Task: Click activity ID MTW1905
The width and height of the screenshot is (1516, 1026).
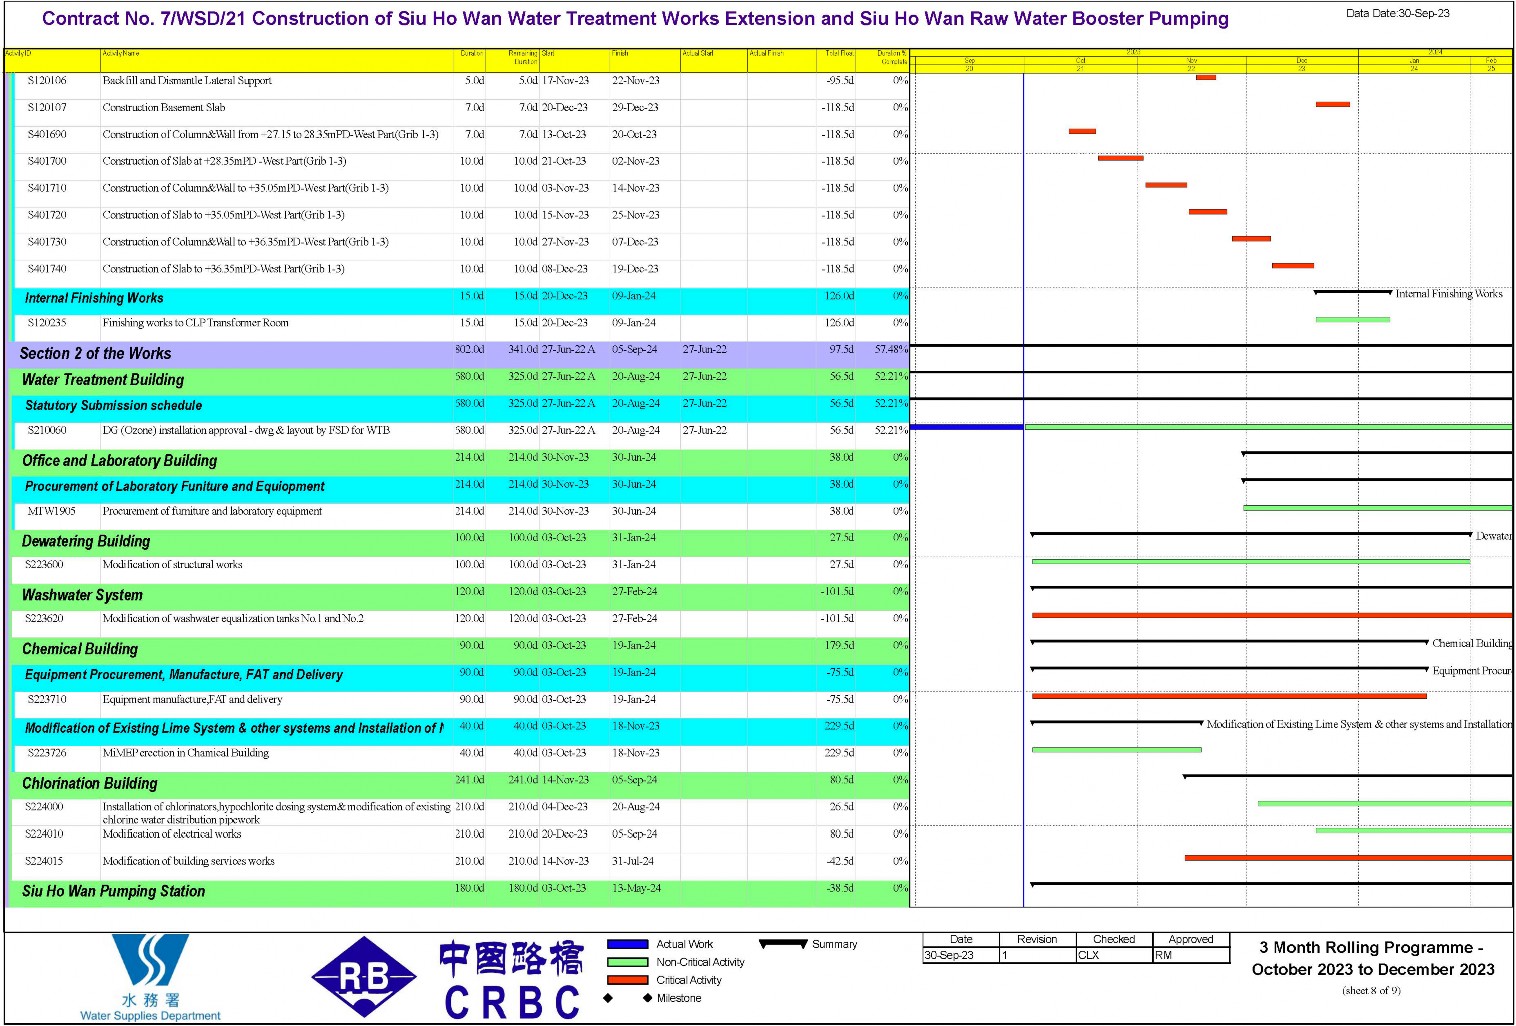Action: click(51, 512)
